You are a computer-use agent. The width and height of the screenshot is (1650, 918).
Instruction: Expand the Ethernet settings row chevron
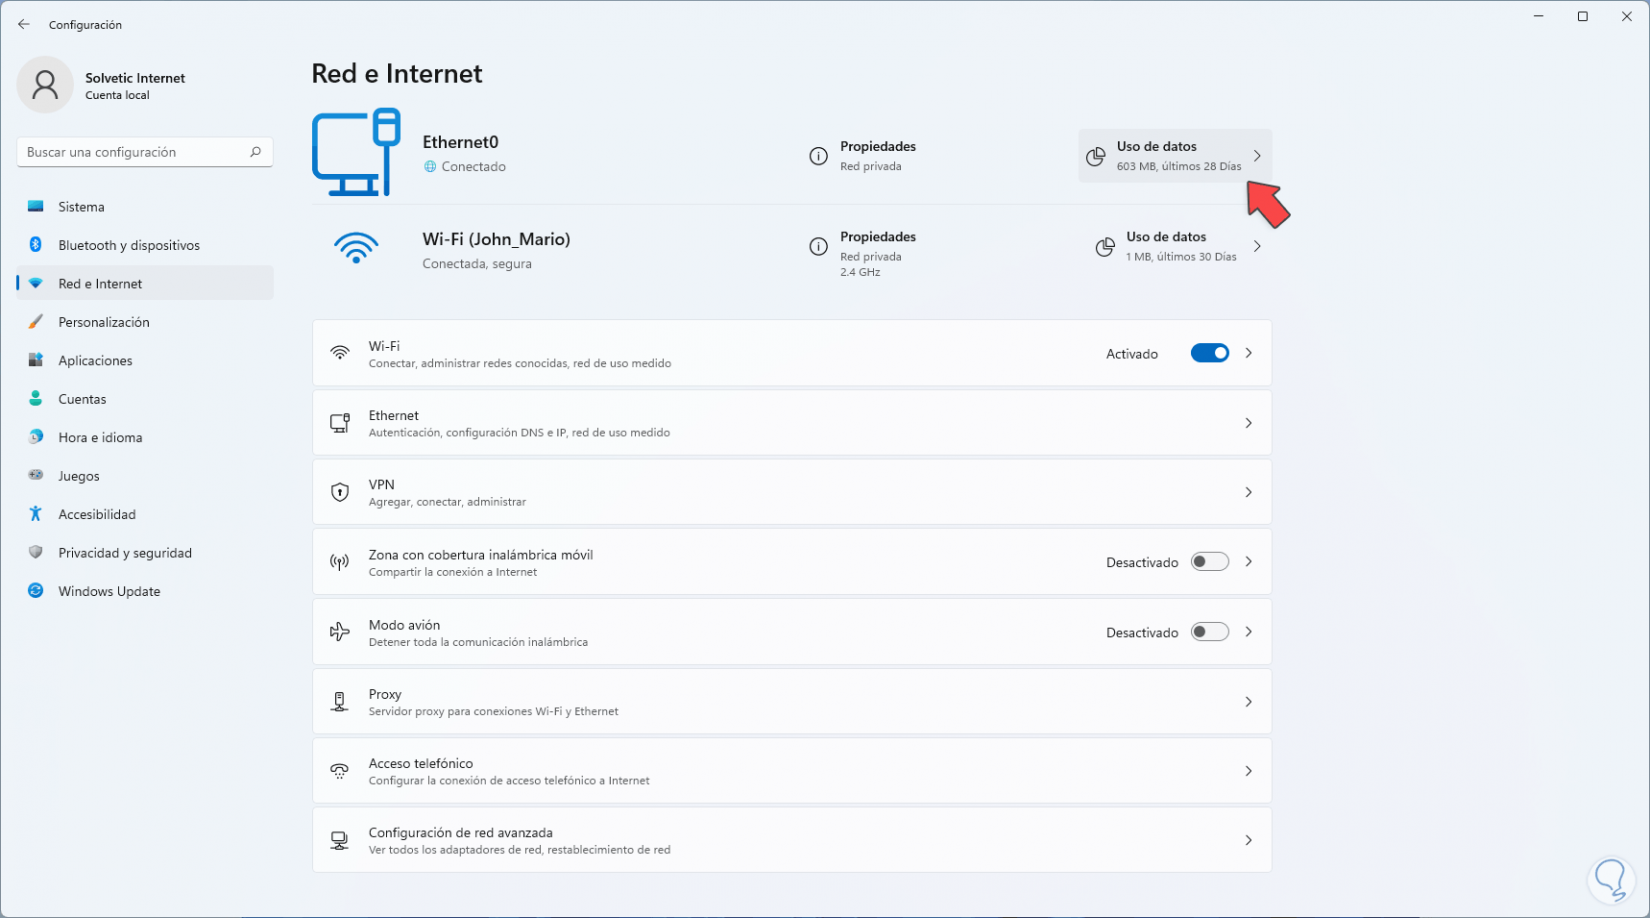[x=1248, y=423]
